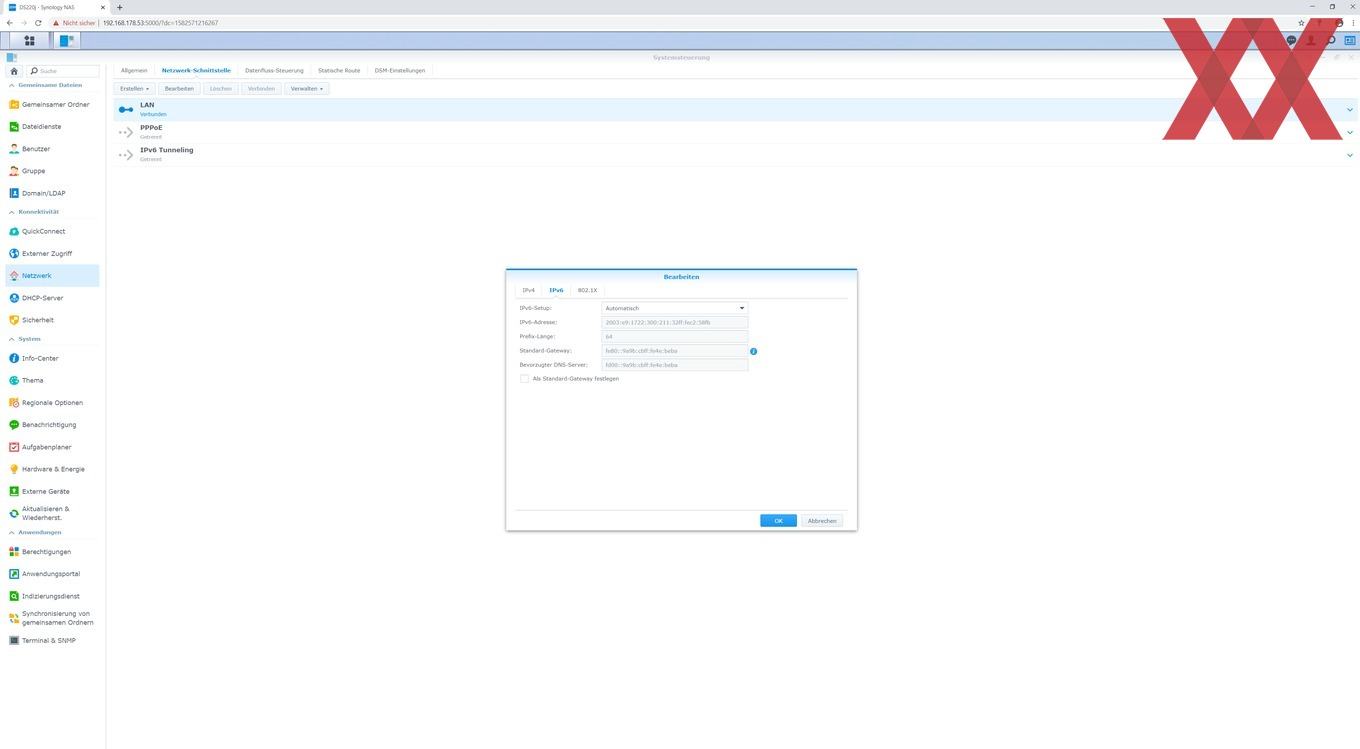Go back in the browser
Viewport: 1360px width, 749px height.
[x=10, y=22]
